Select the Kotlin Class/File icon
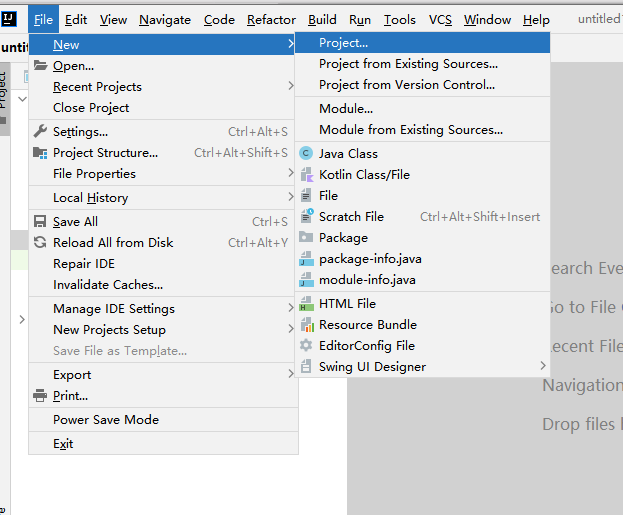Screen dimensions: 623x515 pyautogui.click(x=306, y=175)
